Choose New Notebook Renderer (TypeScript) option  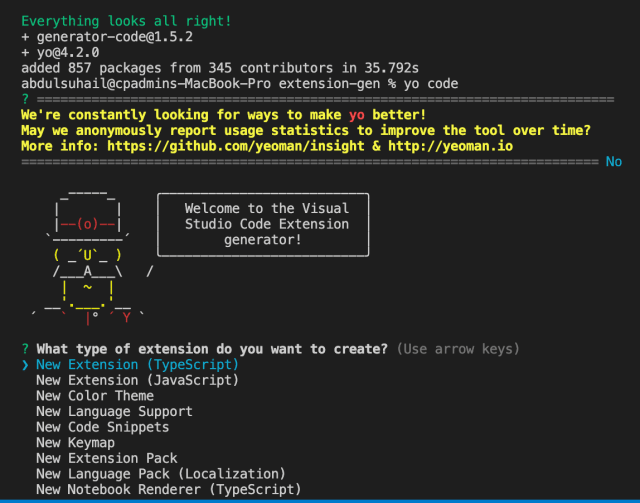pyautogui.click(x=168, y=489)
